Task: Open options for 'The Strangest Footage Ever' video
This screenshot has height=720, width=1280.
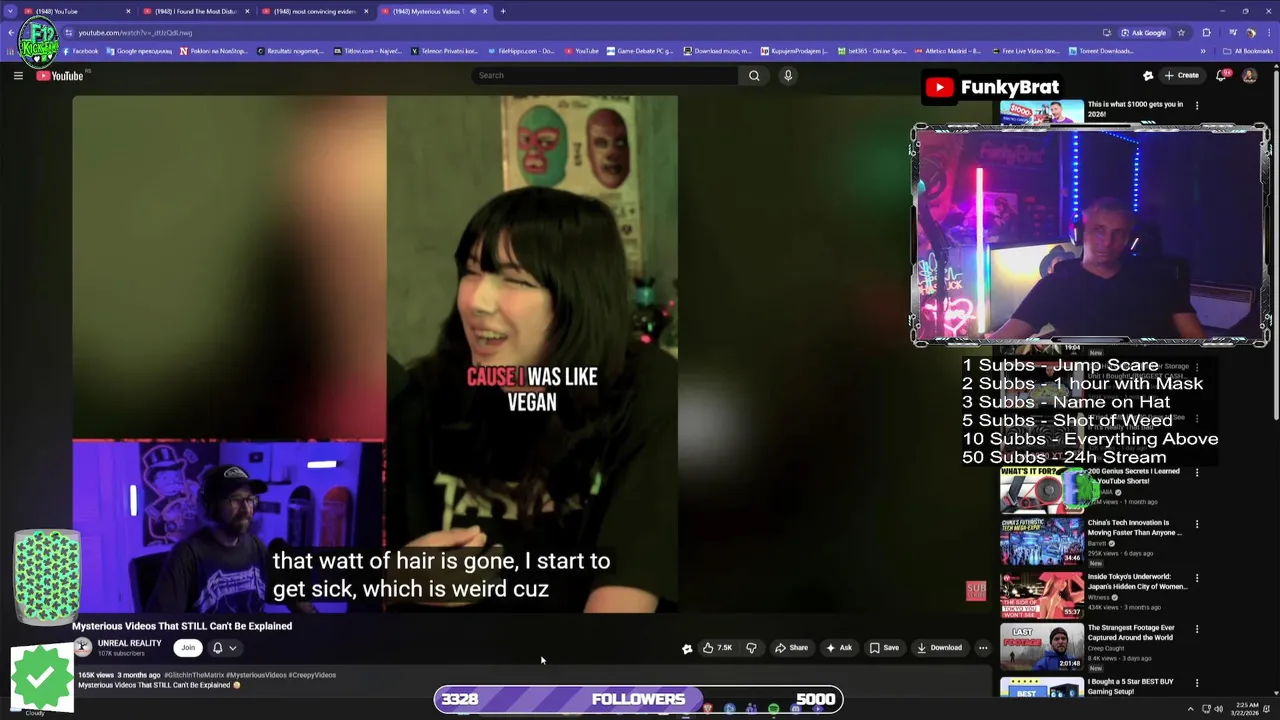Action: point(1197,629)
